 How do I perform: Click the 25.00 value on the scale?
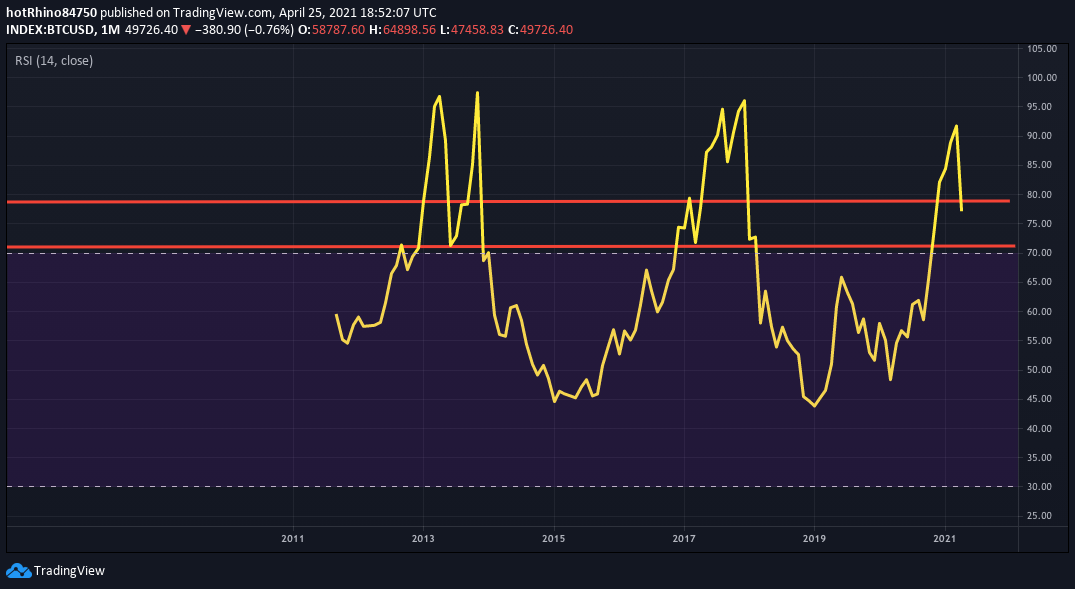point(1041,516)
